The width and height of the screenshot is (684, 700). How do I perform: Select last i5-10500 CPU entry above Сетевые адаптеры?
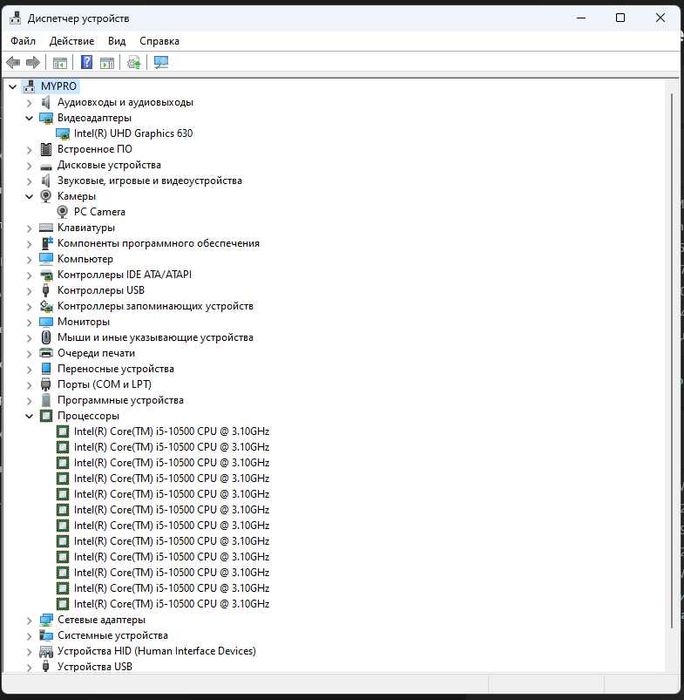171,604
